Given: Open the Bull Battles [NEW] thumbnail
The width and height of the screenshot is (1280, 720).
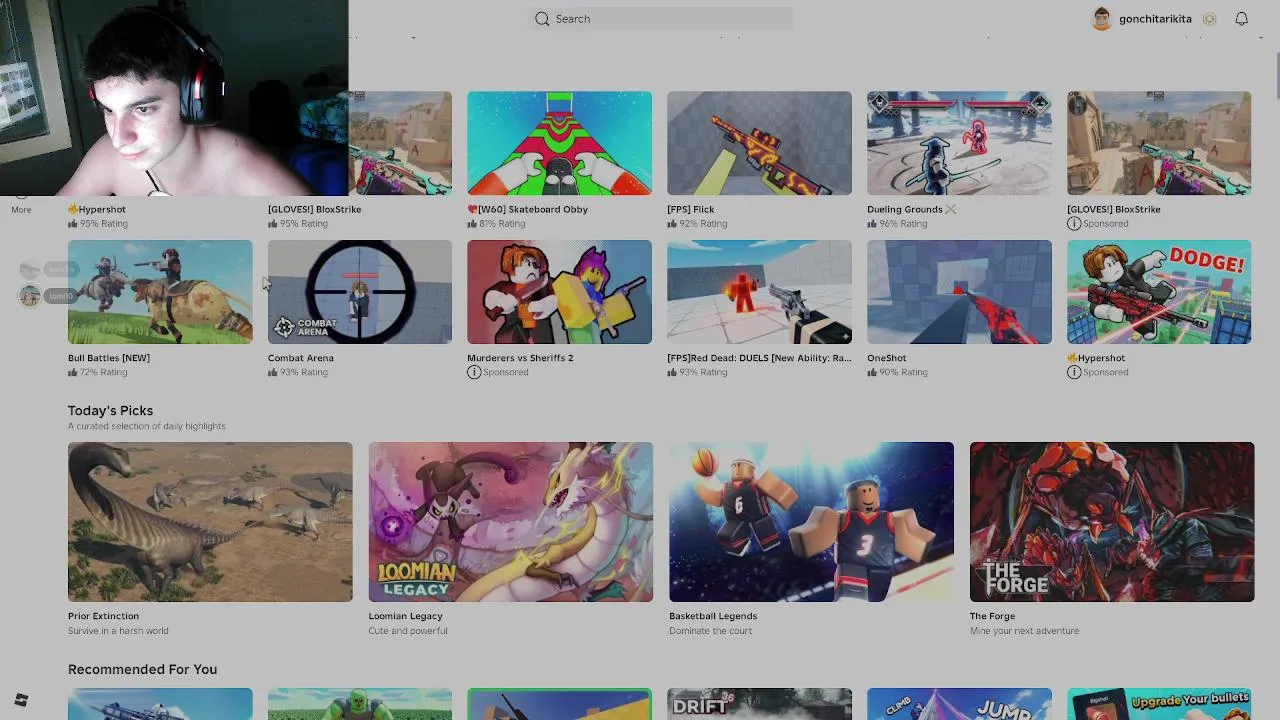Looking at the screenshot, I should pos(160,292).
